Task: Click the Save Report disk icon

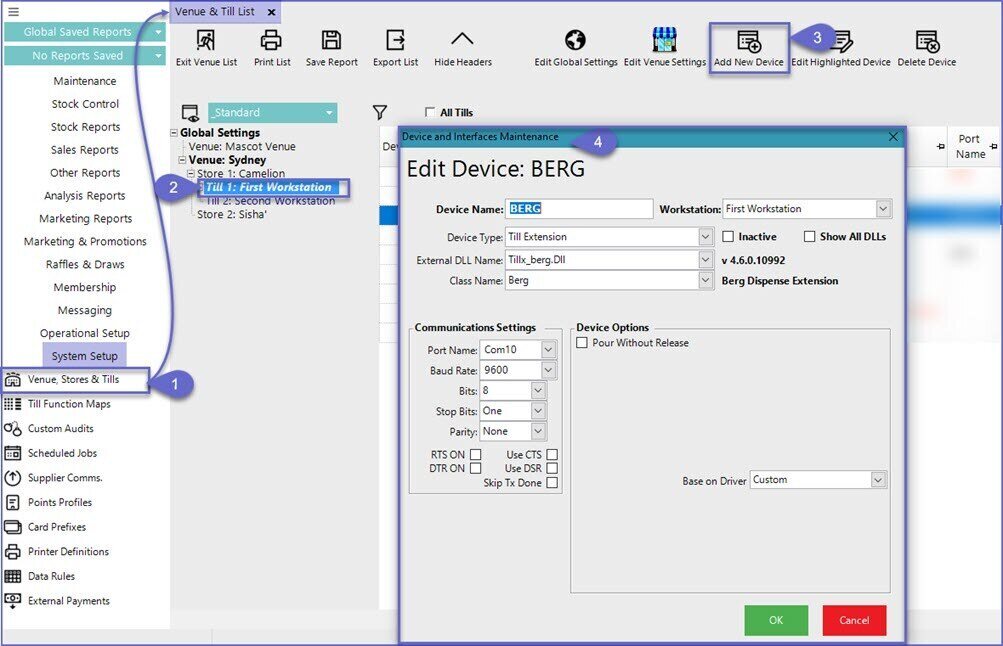Action: coord(331,41)
